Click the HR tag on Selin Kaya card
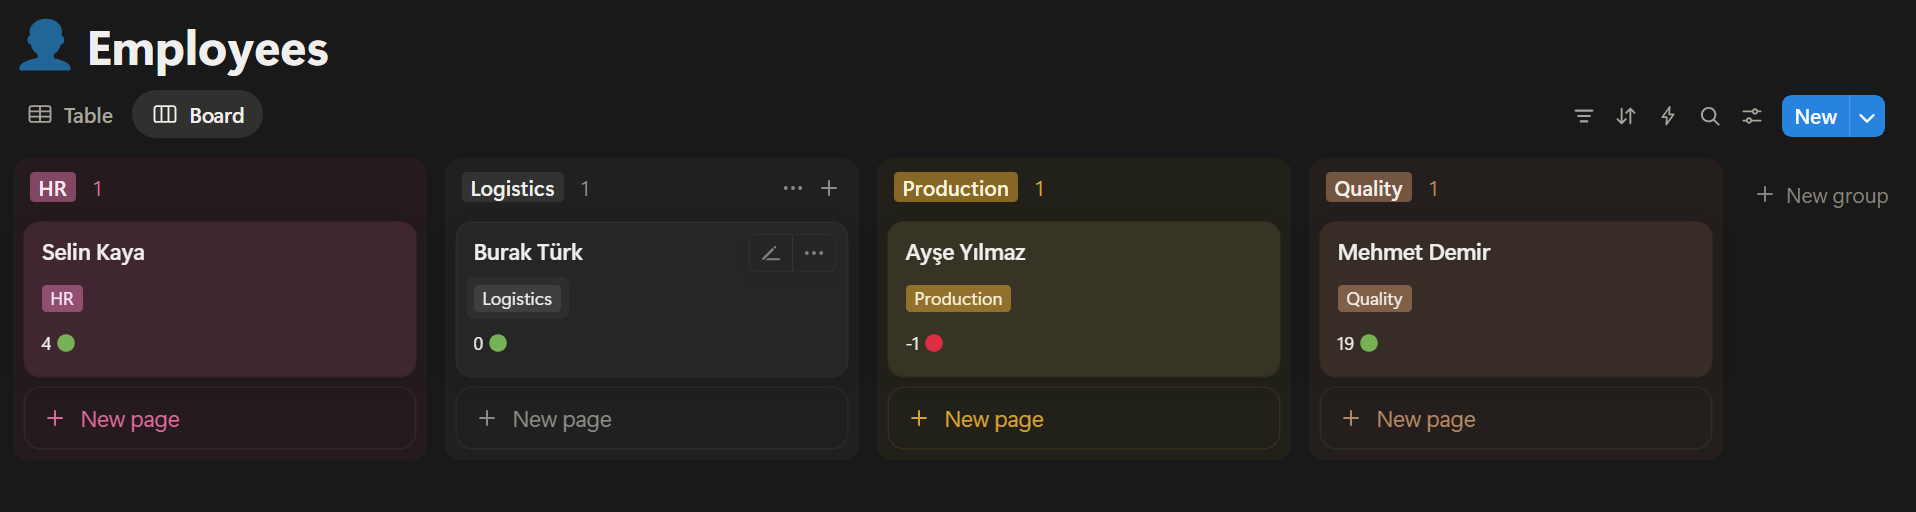This screenshot has height=512, width=1916. pyautogui.click(x=62, y=298)
